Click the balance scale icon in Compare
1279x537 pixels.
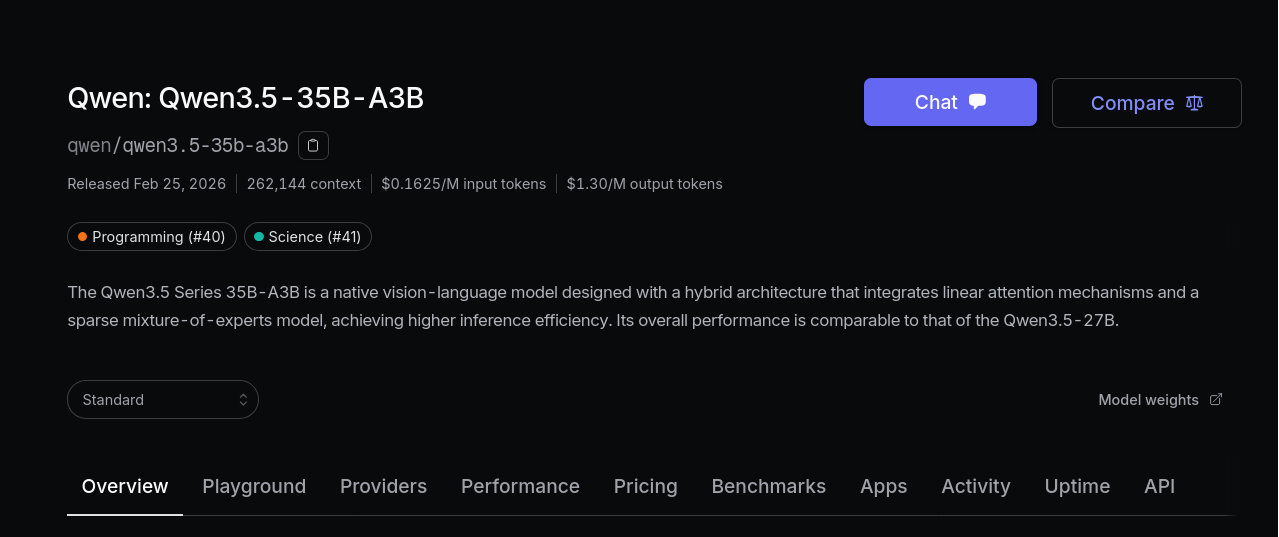coord(1194,103)
